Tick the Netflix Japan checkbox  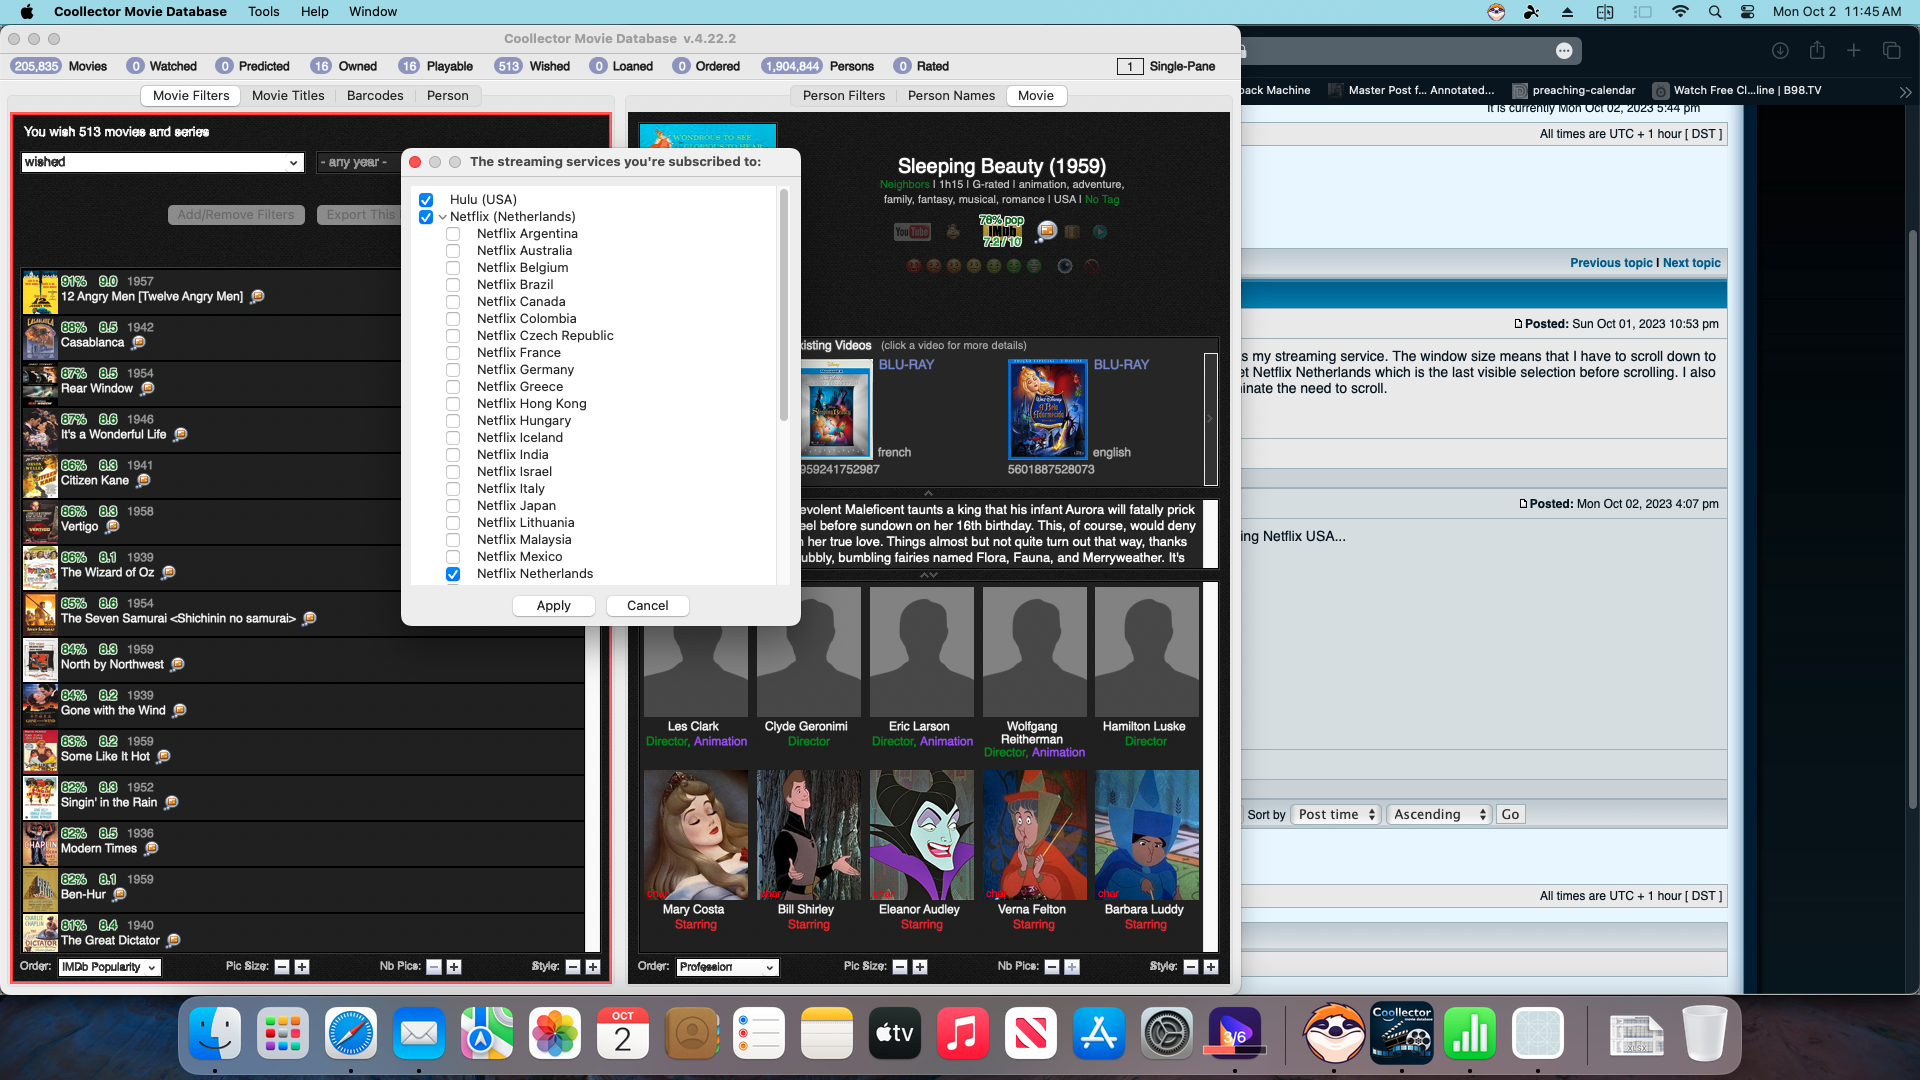(453, 506)
